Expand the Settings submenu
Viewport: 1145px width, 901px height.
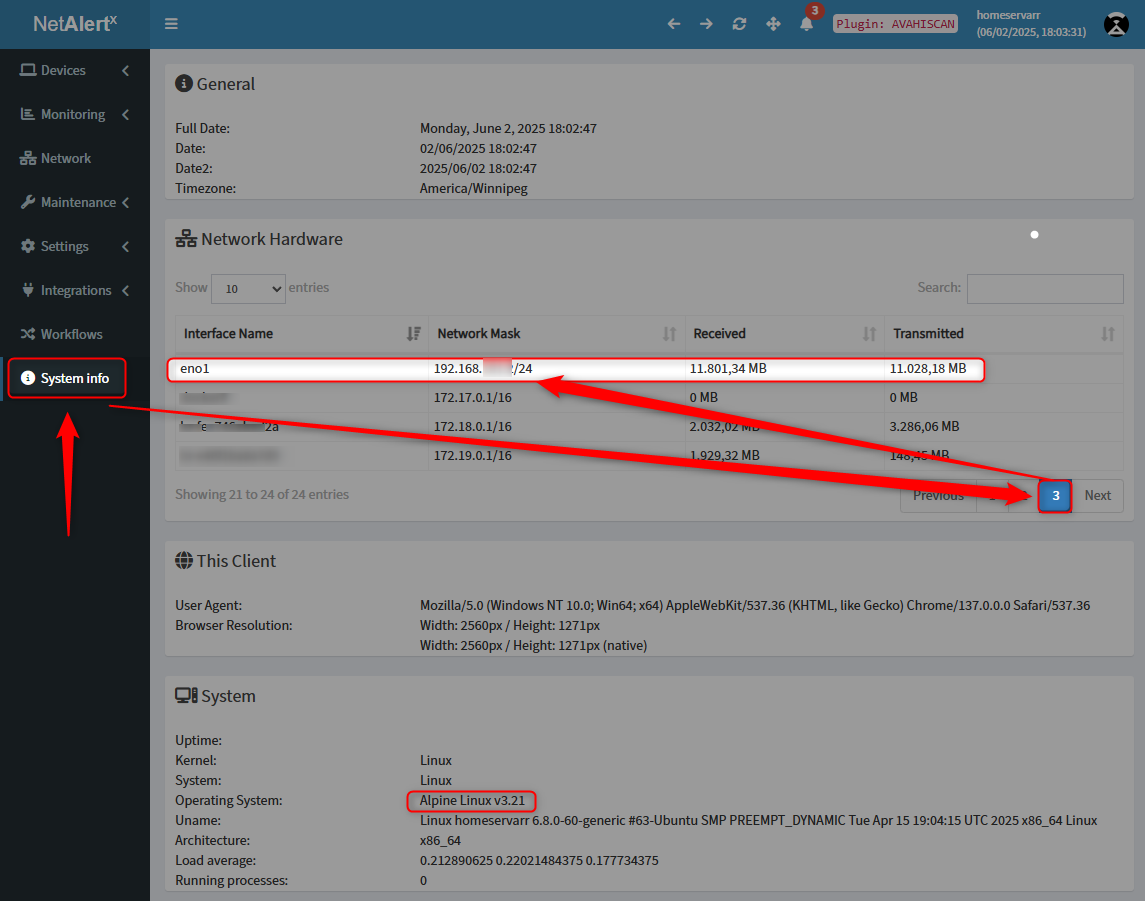click(x=63, y=246)
